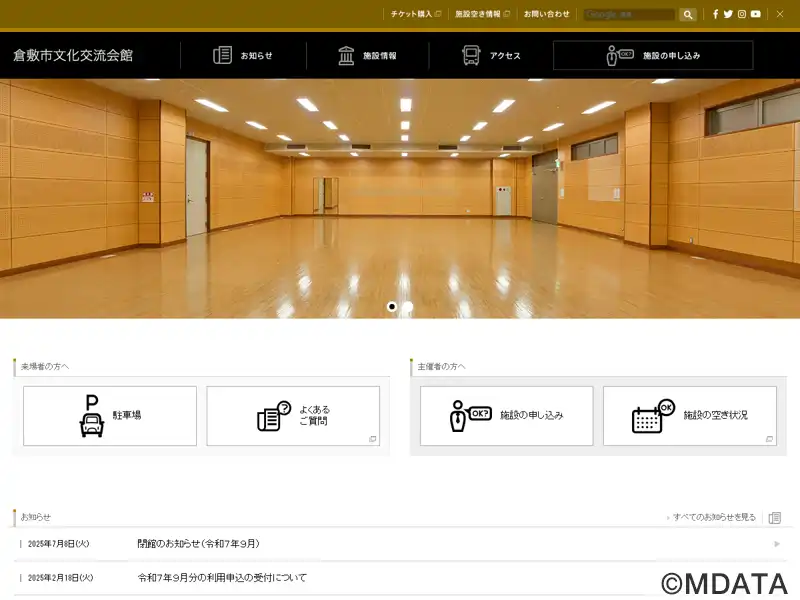
Task: Click the 主催者の方へ section heading
Action: [442, 366]
